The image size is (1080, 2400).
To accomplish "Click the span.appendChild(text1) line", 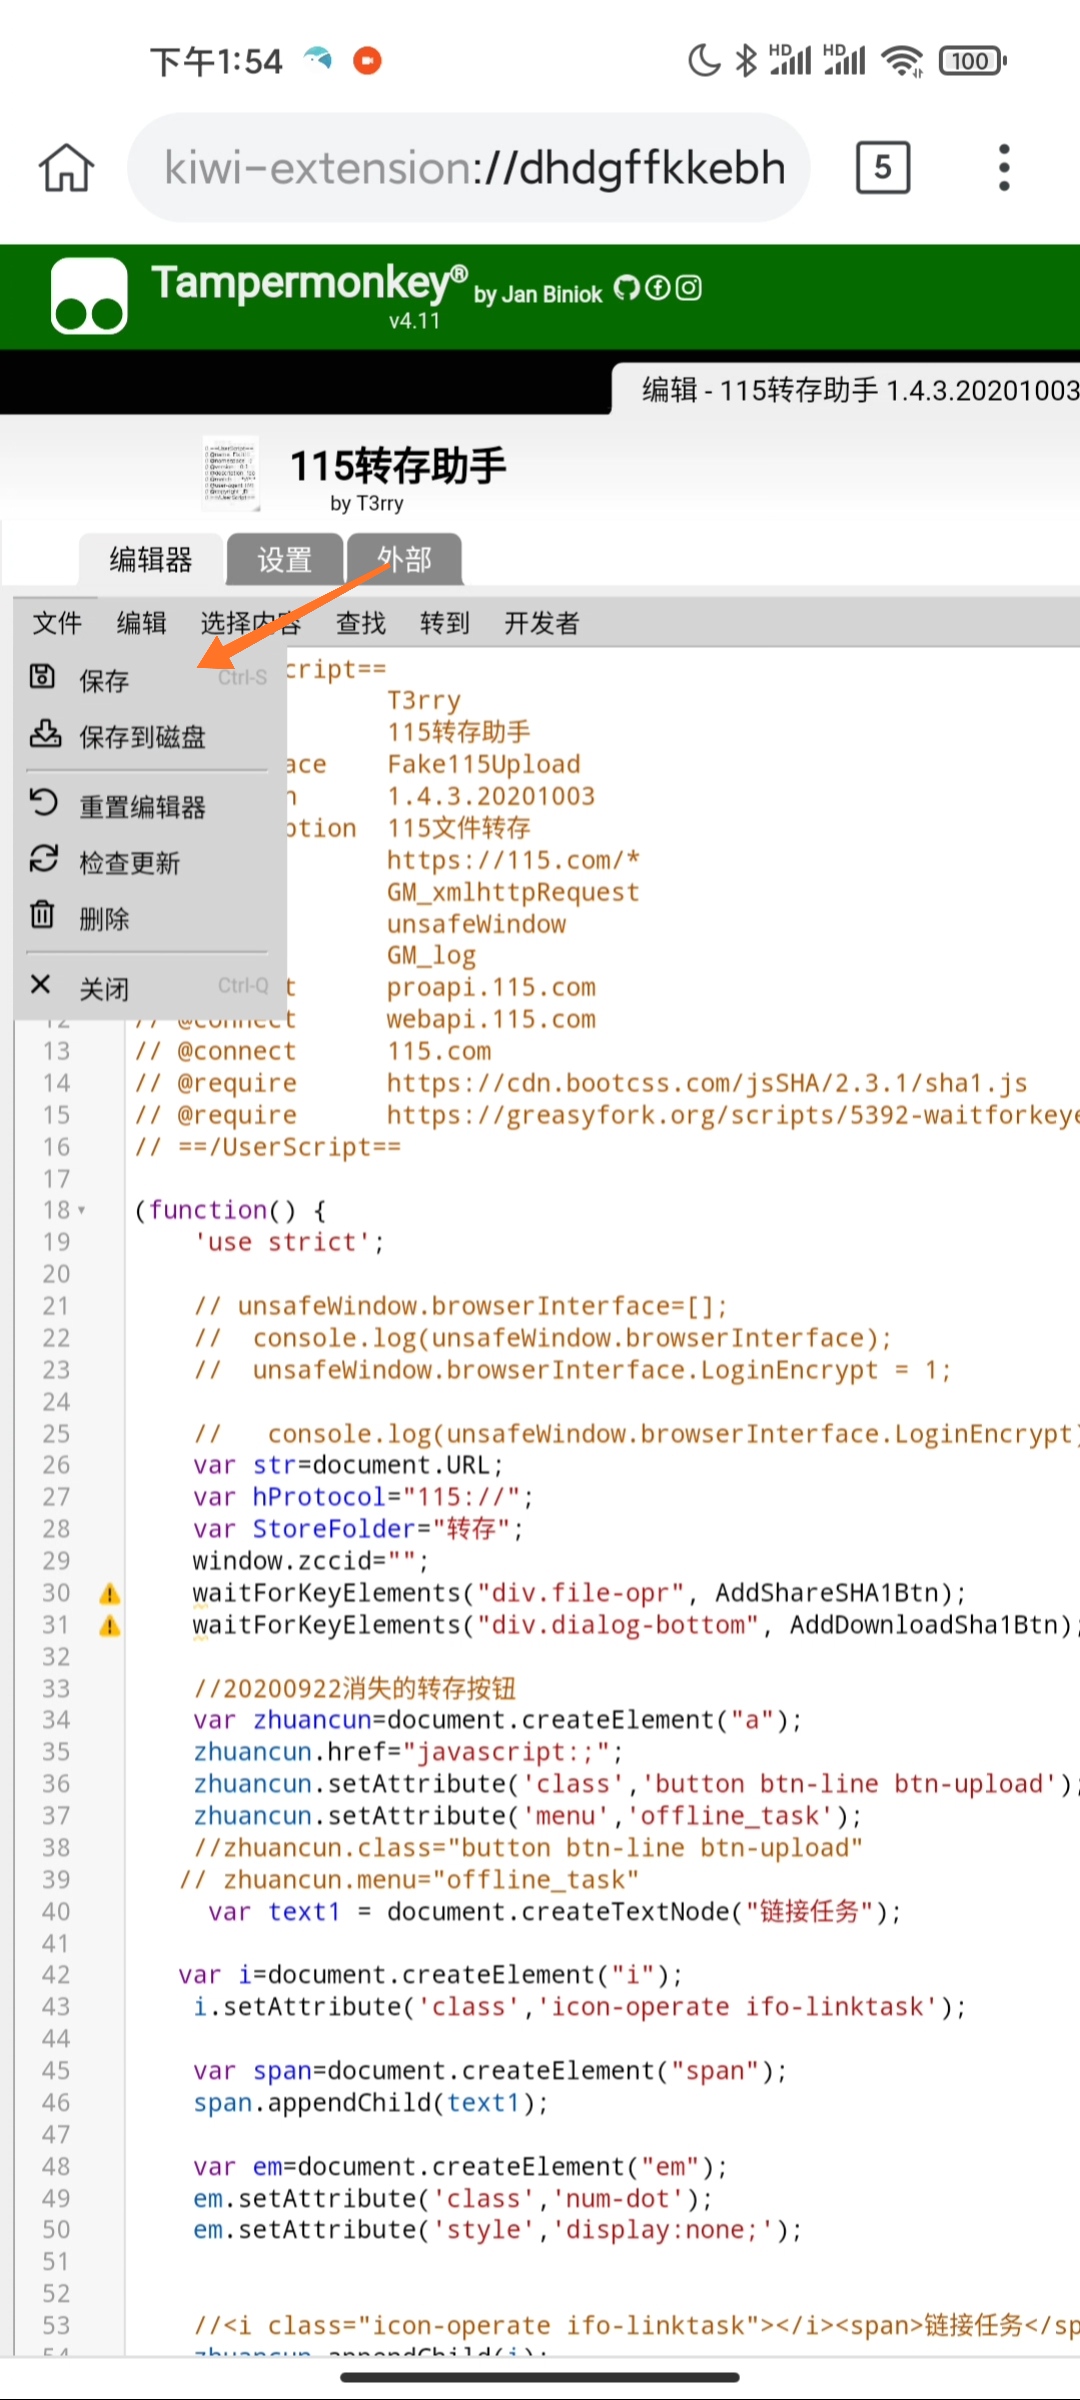I will point(371,2103).
